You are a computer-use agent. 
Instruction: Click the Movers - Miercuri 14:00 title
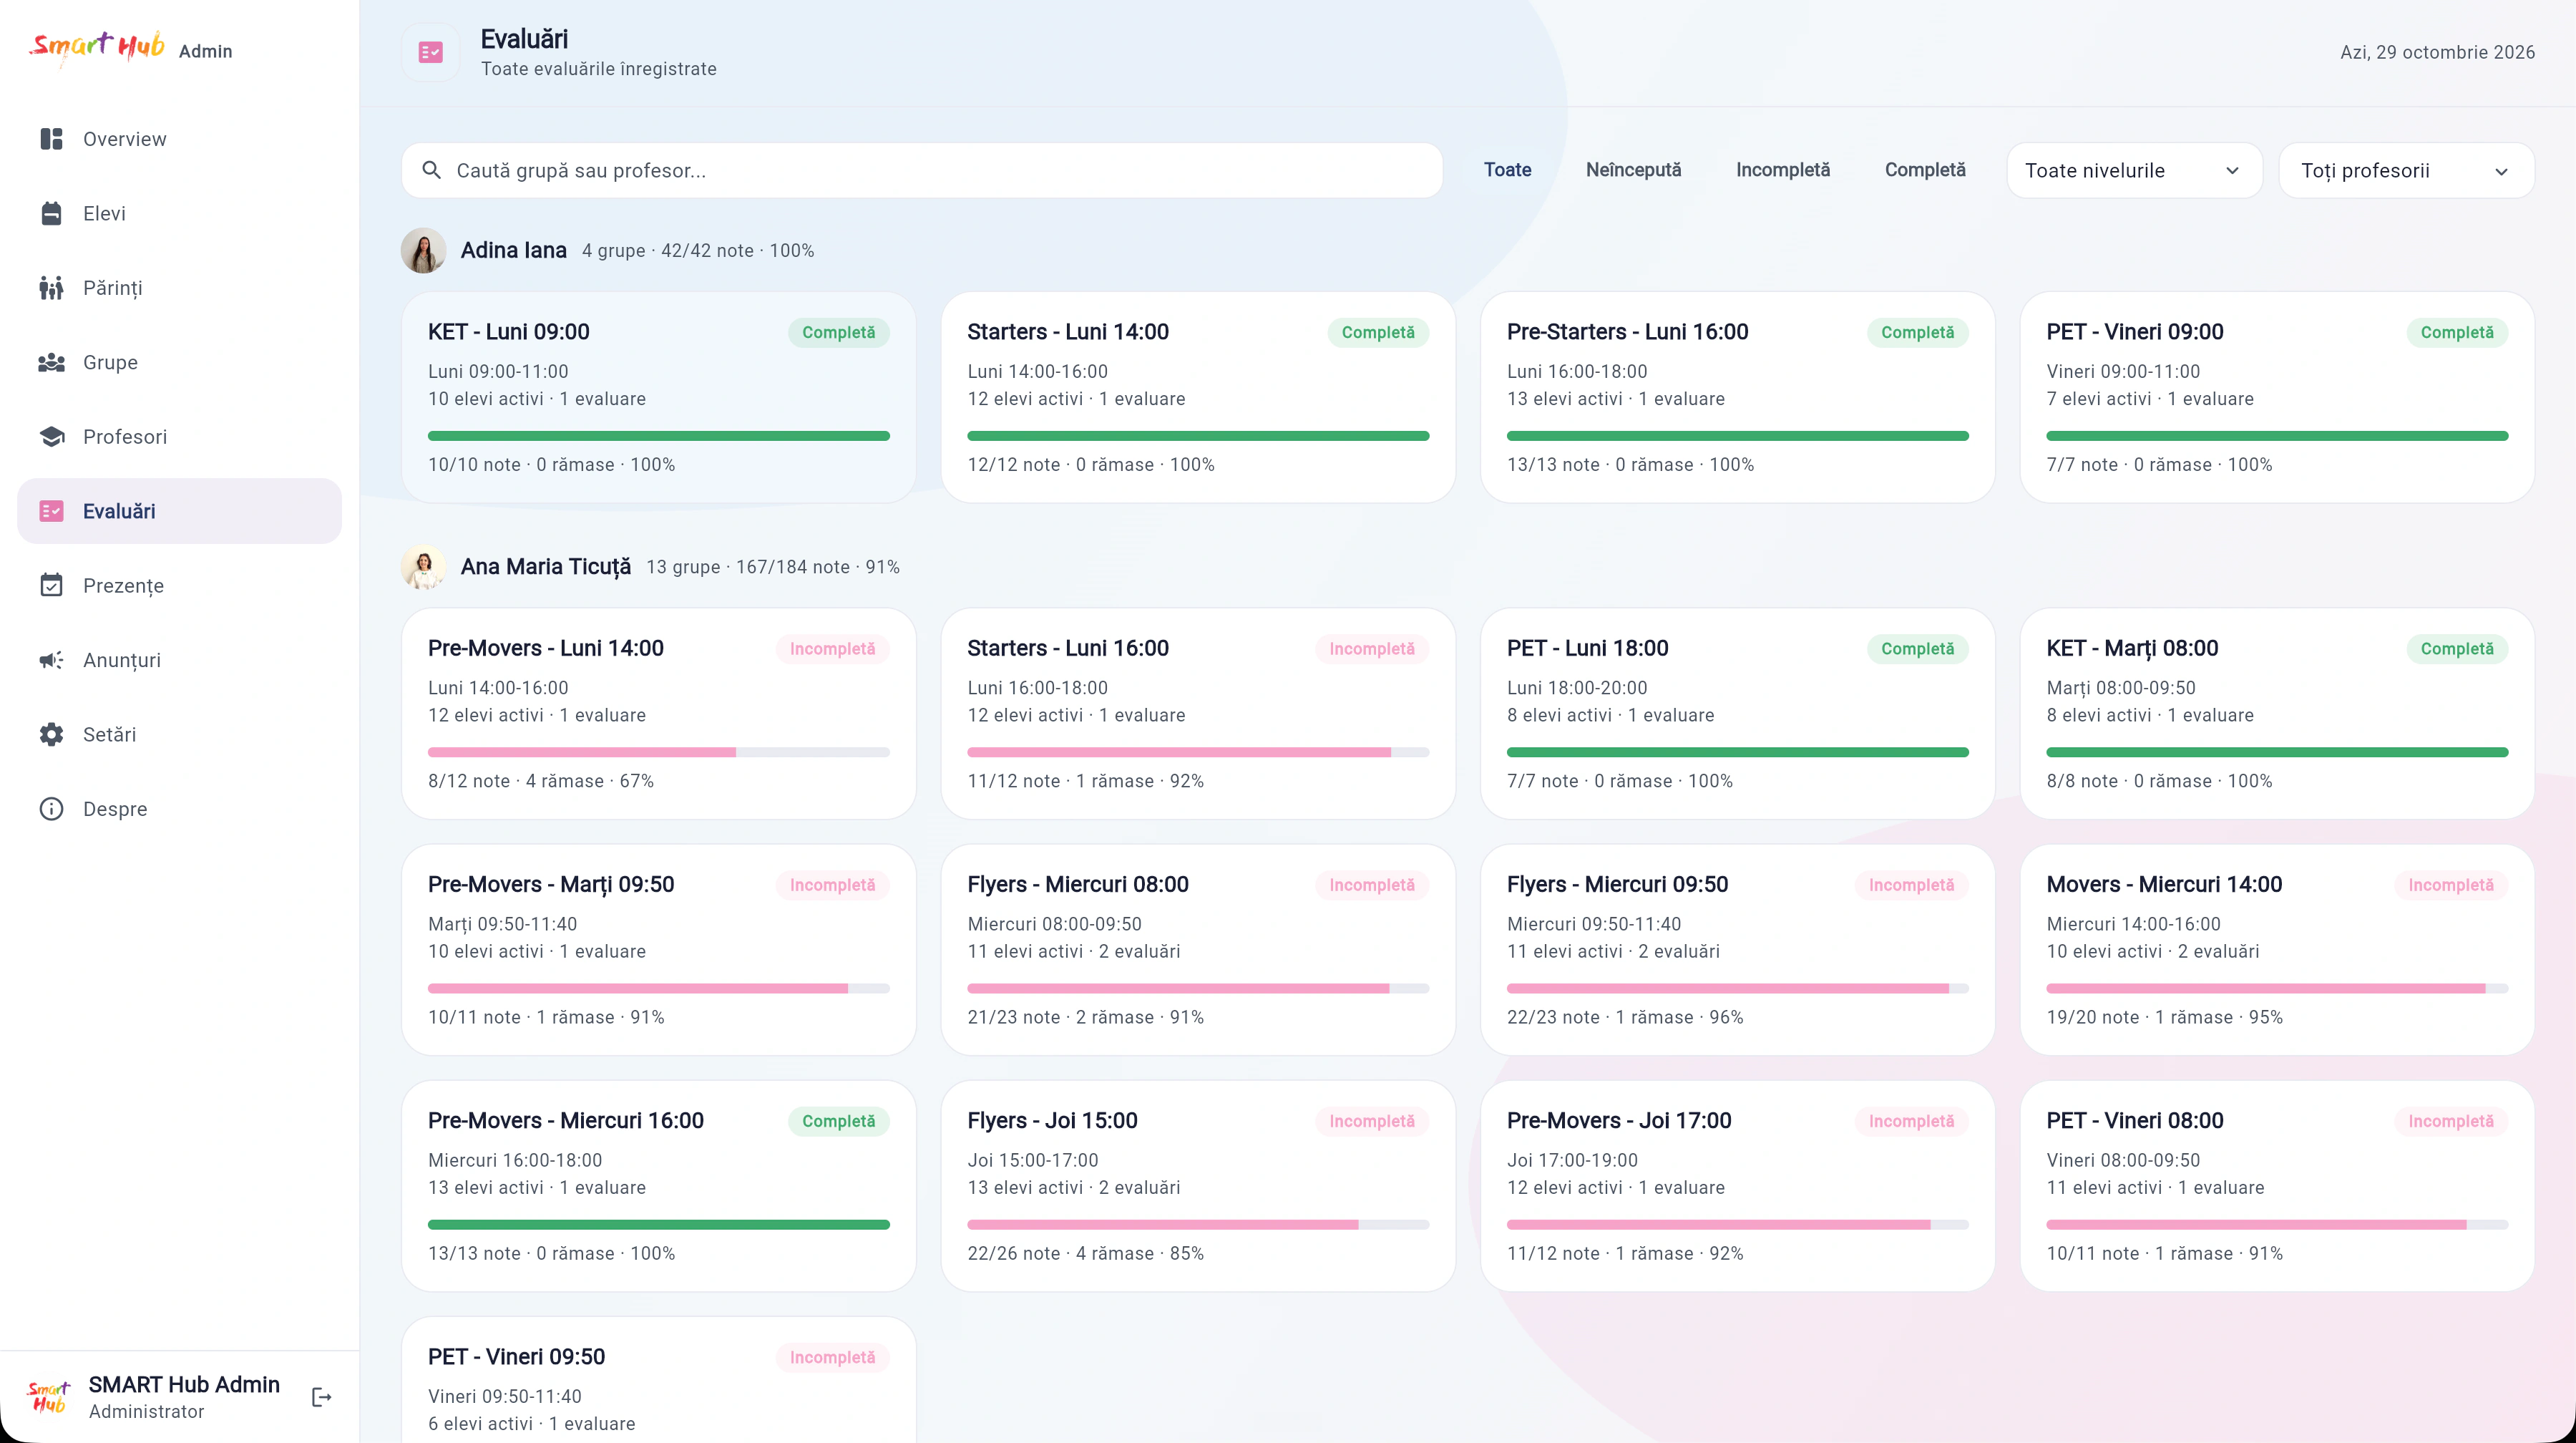pyautogui.click(x=2164, y=885)
